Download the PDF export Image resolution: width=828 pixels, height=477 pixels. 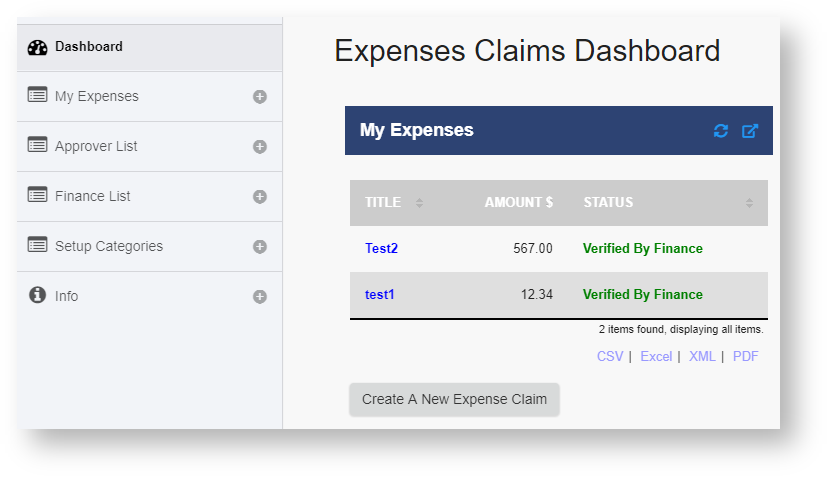pyautogui.click(x=745, y=356)
